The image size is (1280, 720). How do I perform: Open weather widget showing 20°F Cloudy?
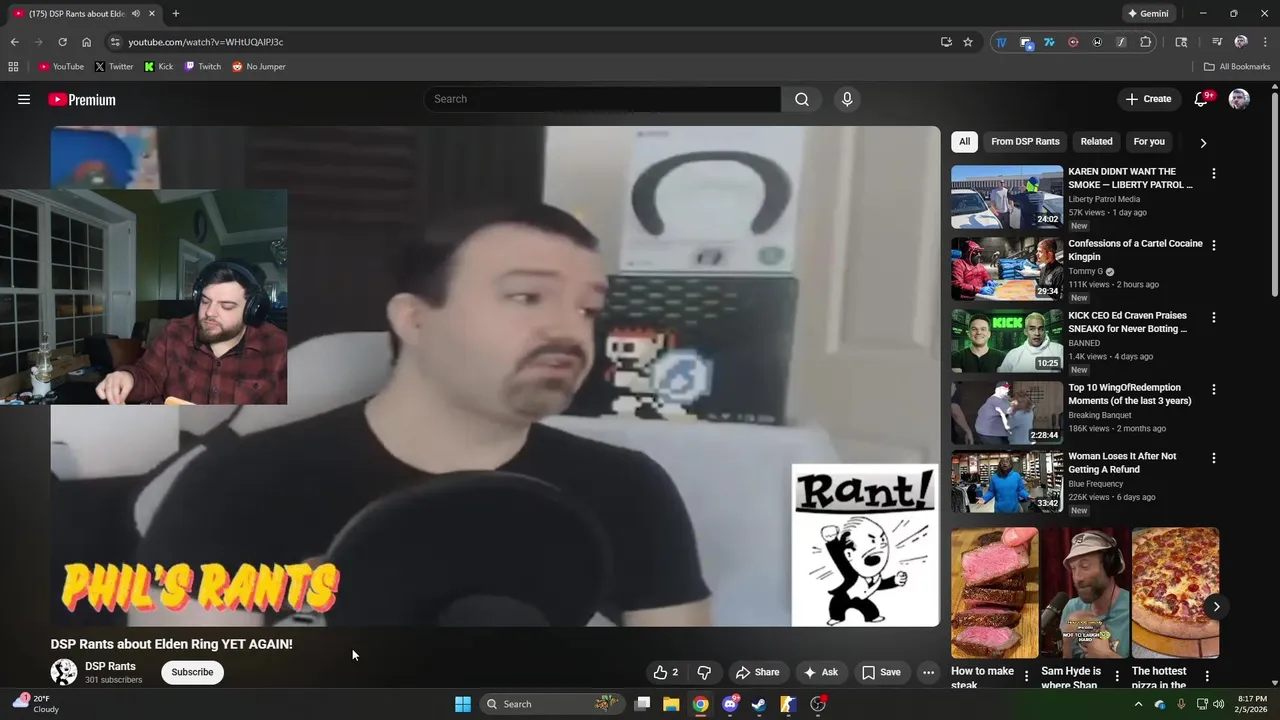(x=37, y=704)
